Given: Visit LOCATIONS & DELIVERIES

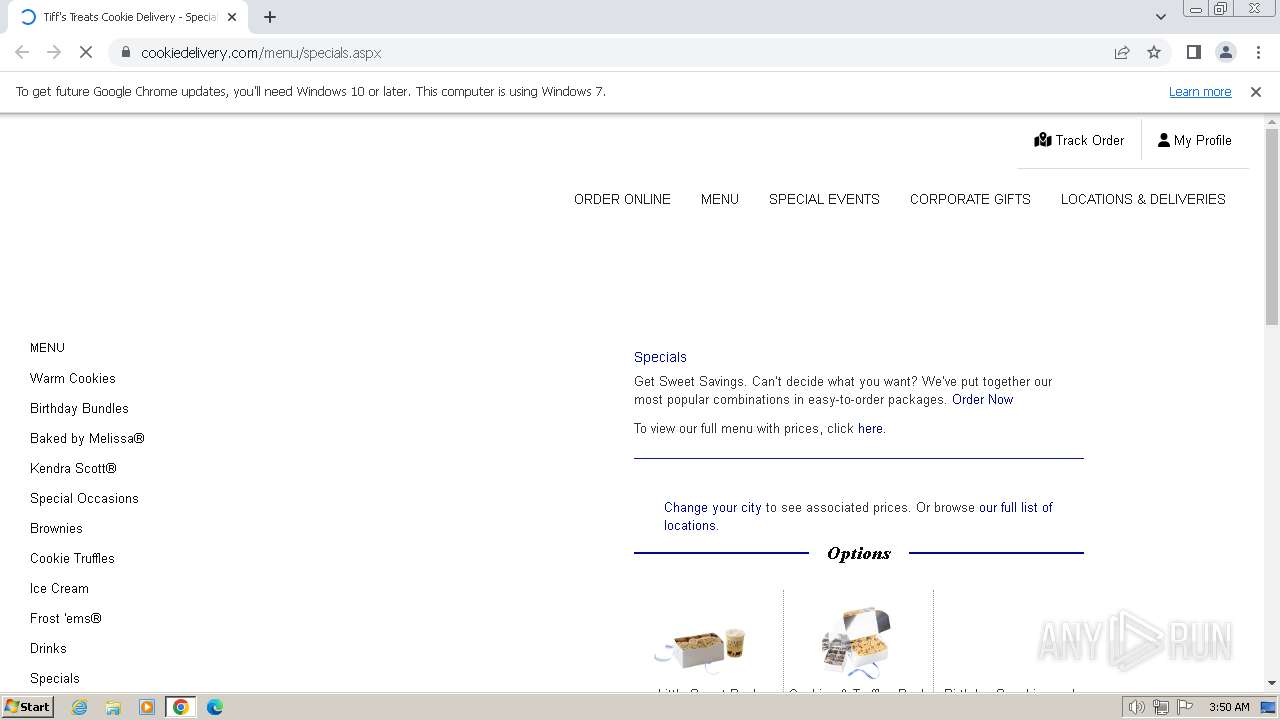Looking at the screenshot, I should 1143,199.
